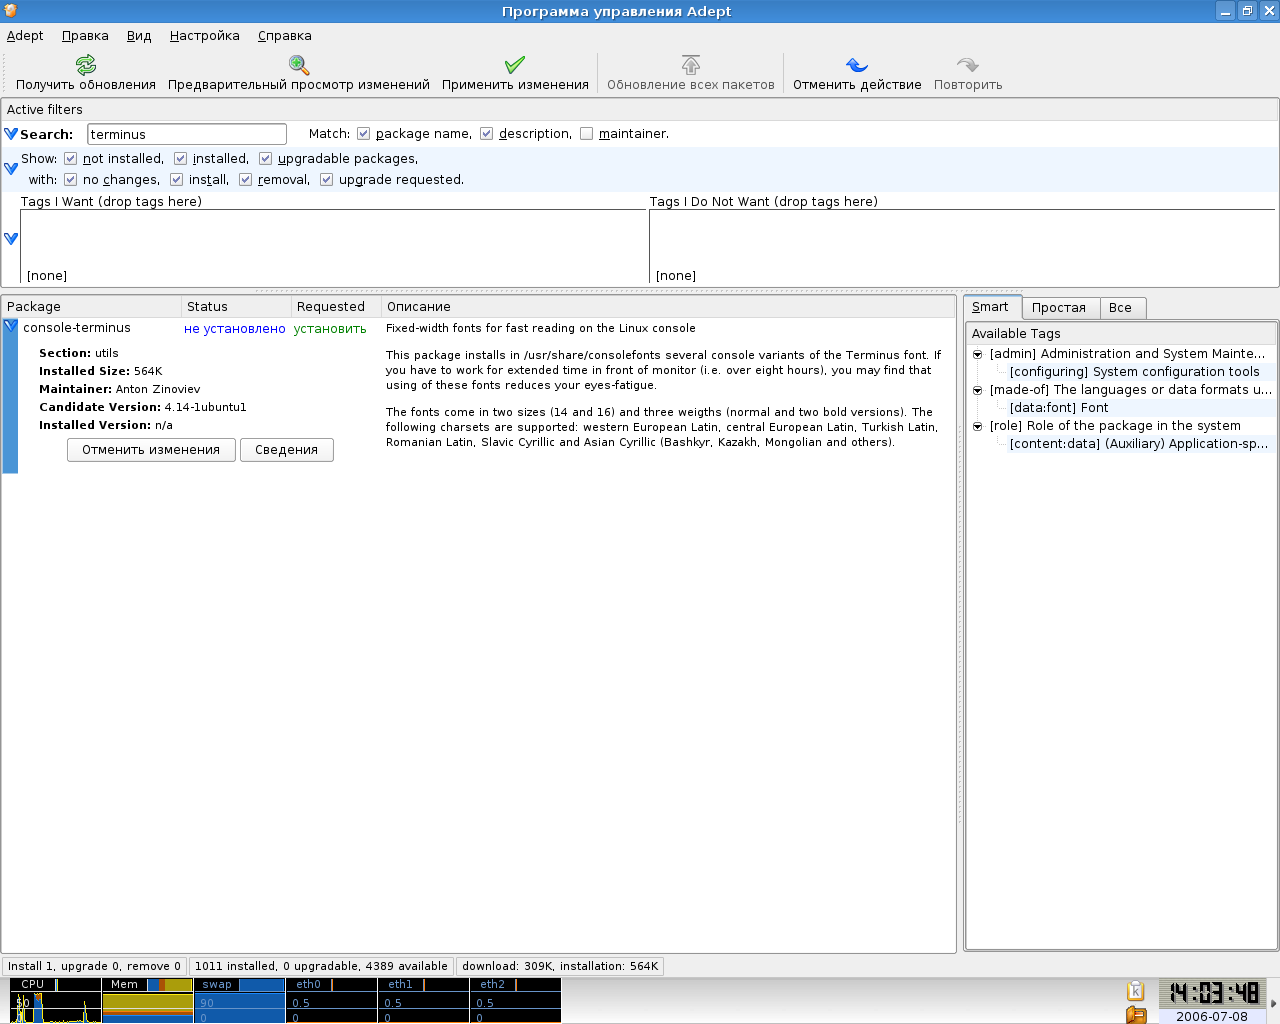This screenshot has height=1024, width=1280.
Task: Select the [configuring] System configuration tools tag
Action: click(x=1134, y=372)
